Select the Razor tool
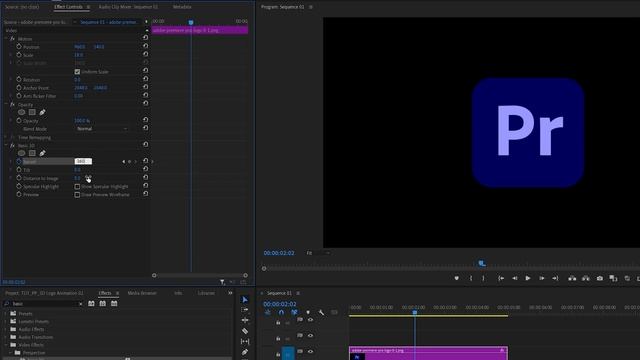The height and width of the screenshot is (360, 640). (x=244, y=331)
